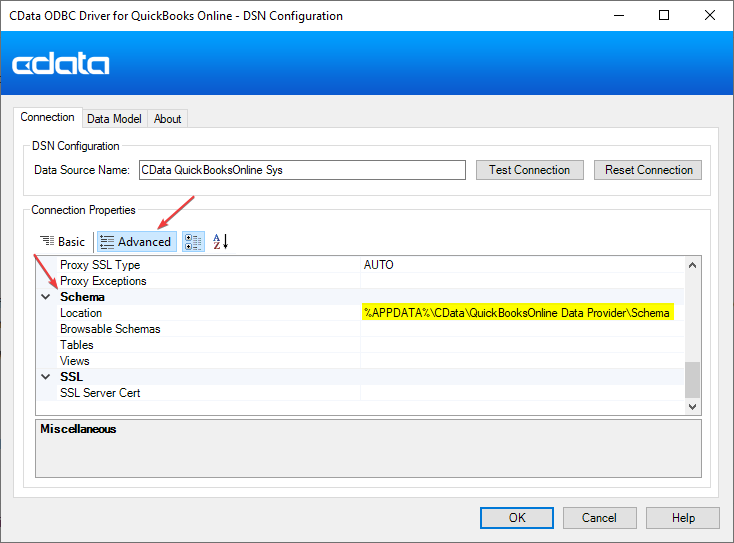Click the AUTO value of Proxy SSL Type
This screenshot has height=543, width=734.
pyautogui.click(x=378, y=265)
